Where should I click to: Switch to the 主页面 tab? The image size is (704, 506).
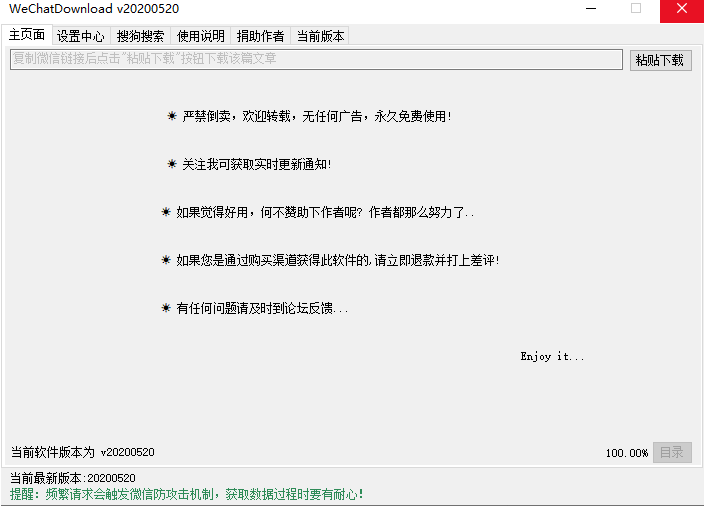(27, 35)
